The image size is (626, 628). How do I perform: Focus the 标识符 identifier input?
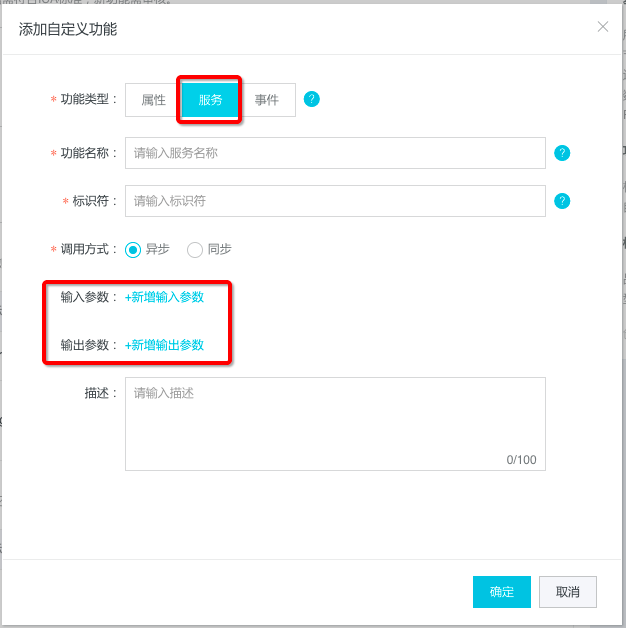click(334, 201)
